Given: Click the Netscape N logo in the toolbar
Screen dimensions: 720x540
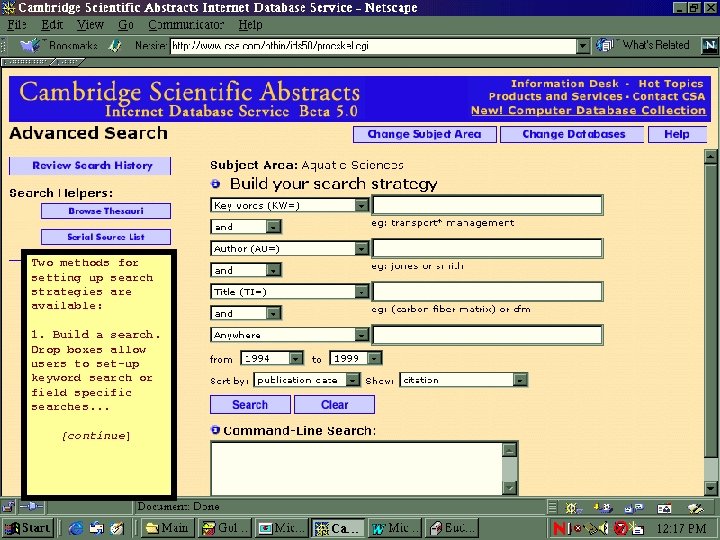Looking at the screenshot, I should [x=709, y=45].
